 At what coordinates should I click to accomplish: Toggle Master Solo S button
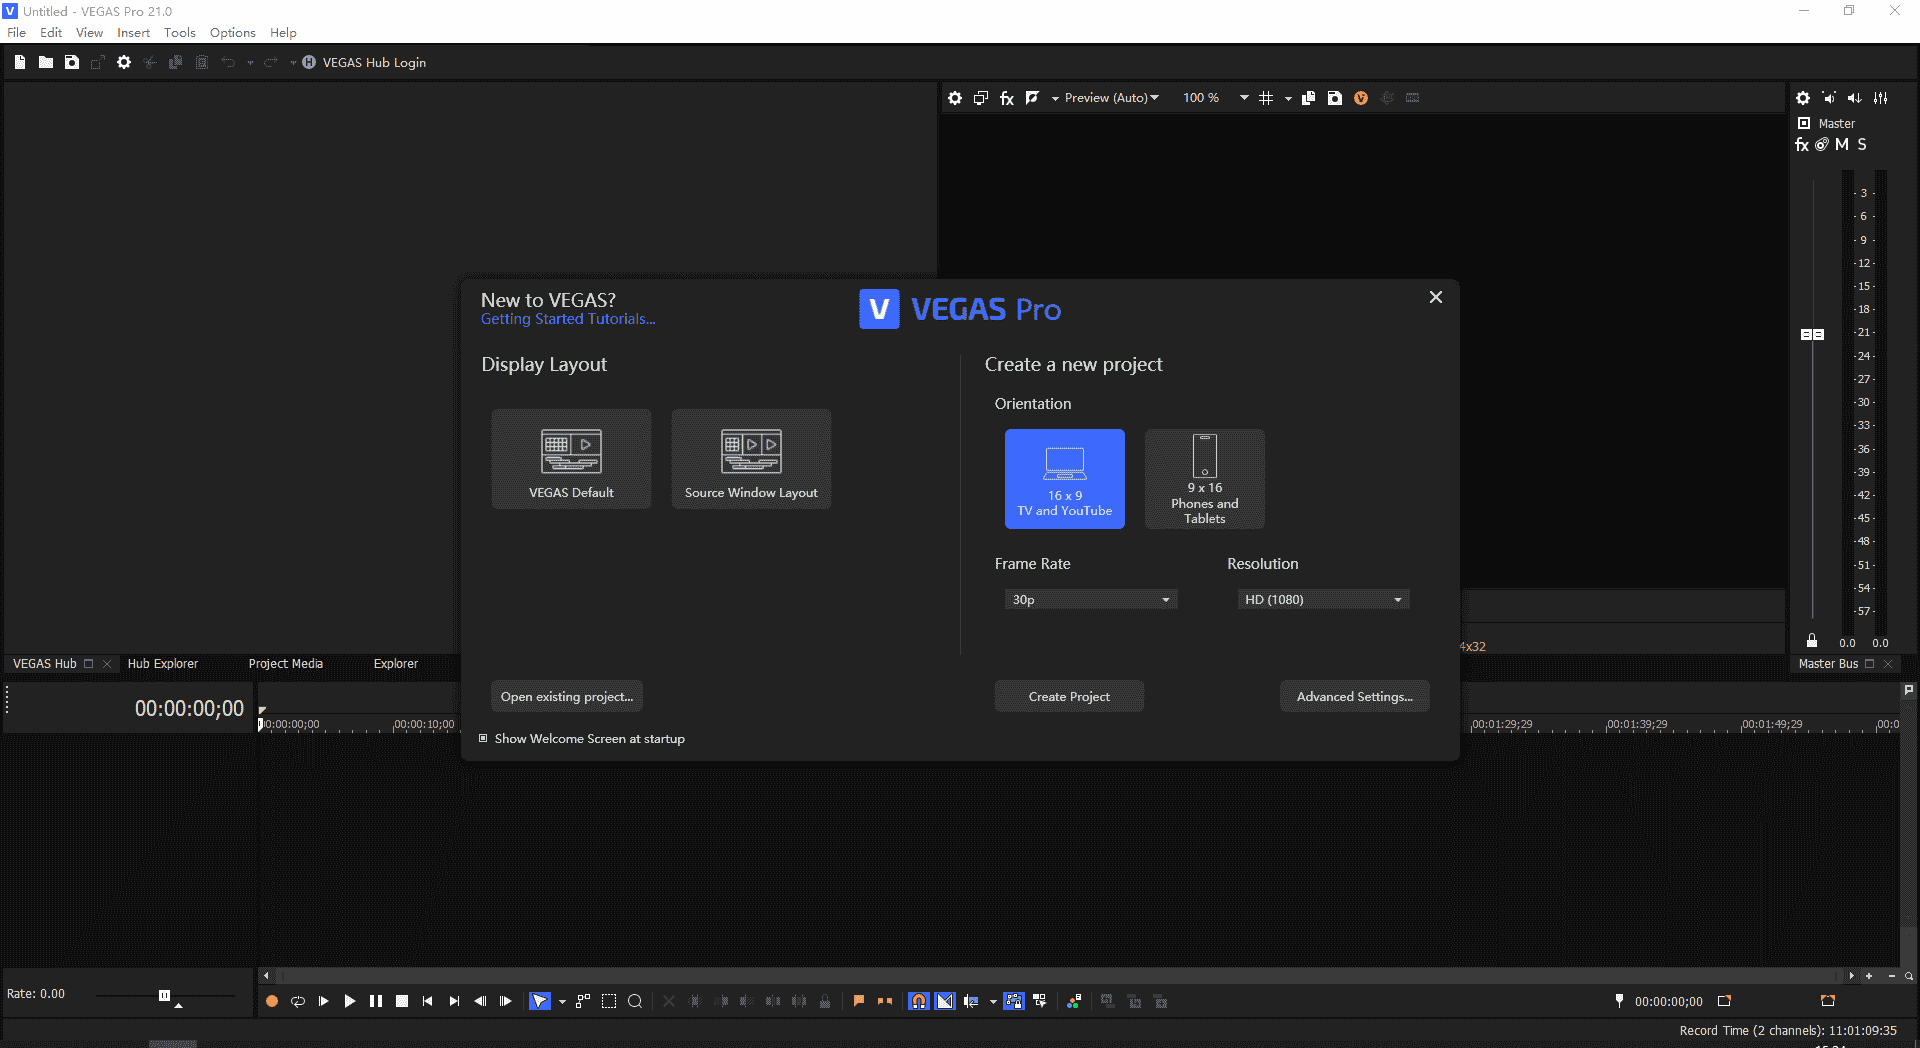[x=1862, y=145]
